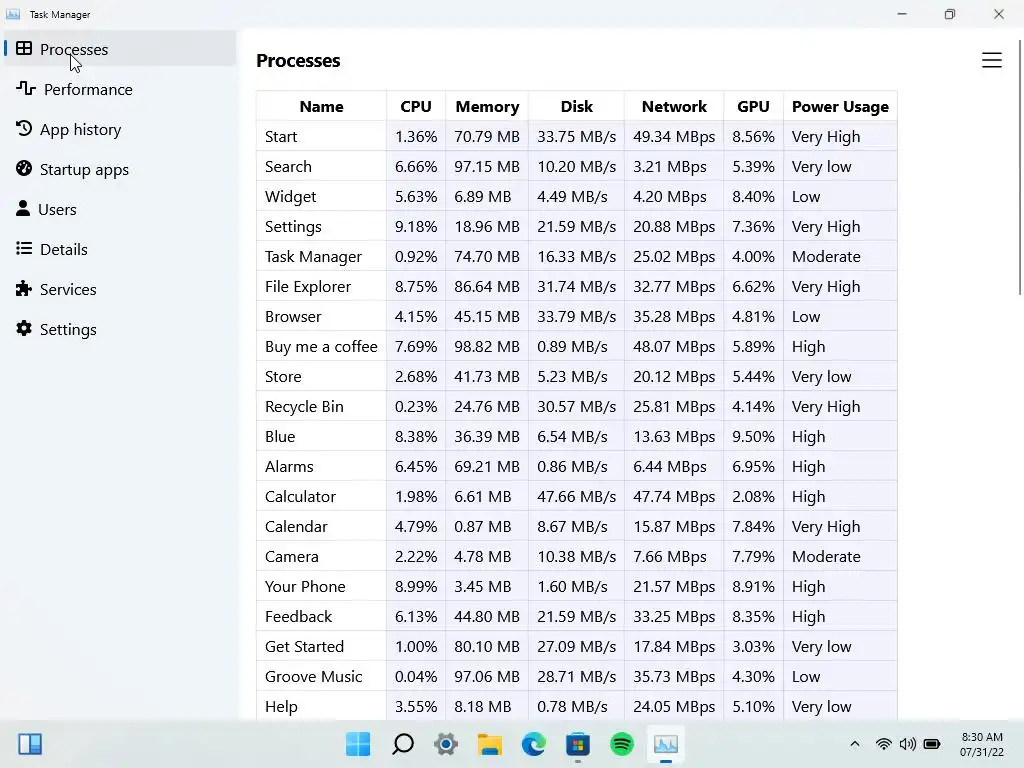The width and height of the screenshot is (1024, 768).
Task: Click the Windows Start button on taskbar
Action: [358, 744]
